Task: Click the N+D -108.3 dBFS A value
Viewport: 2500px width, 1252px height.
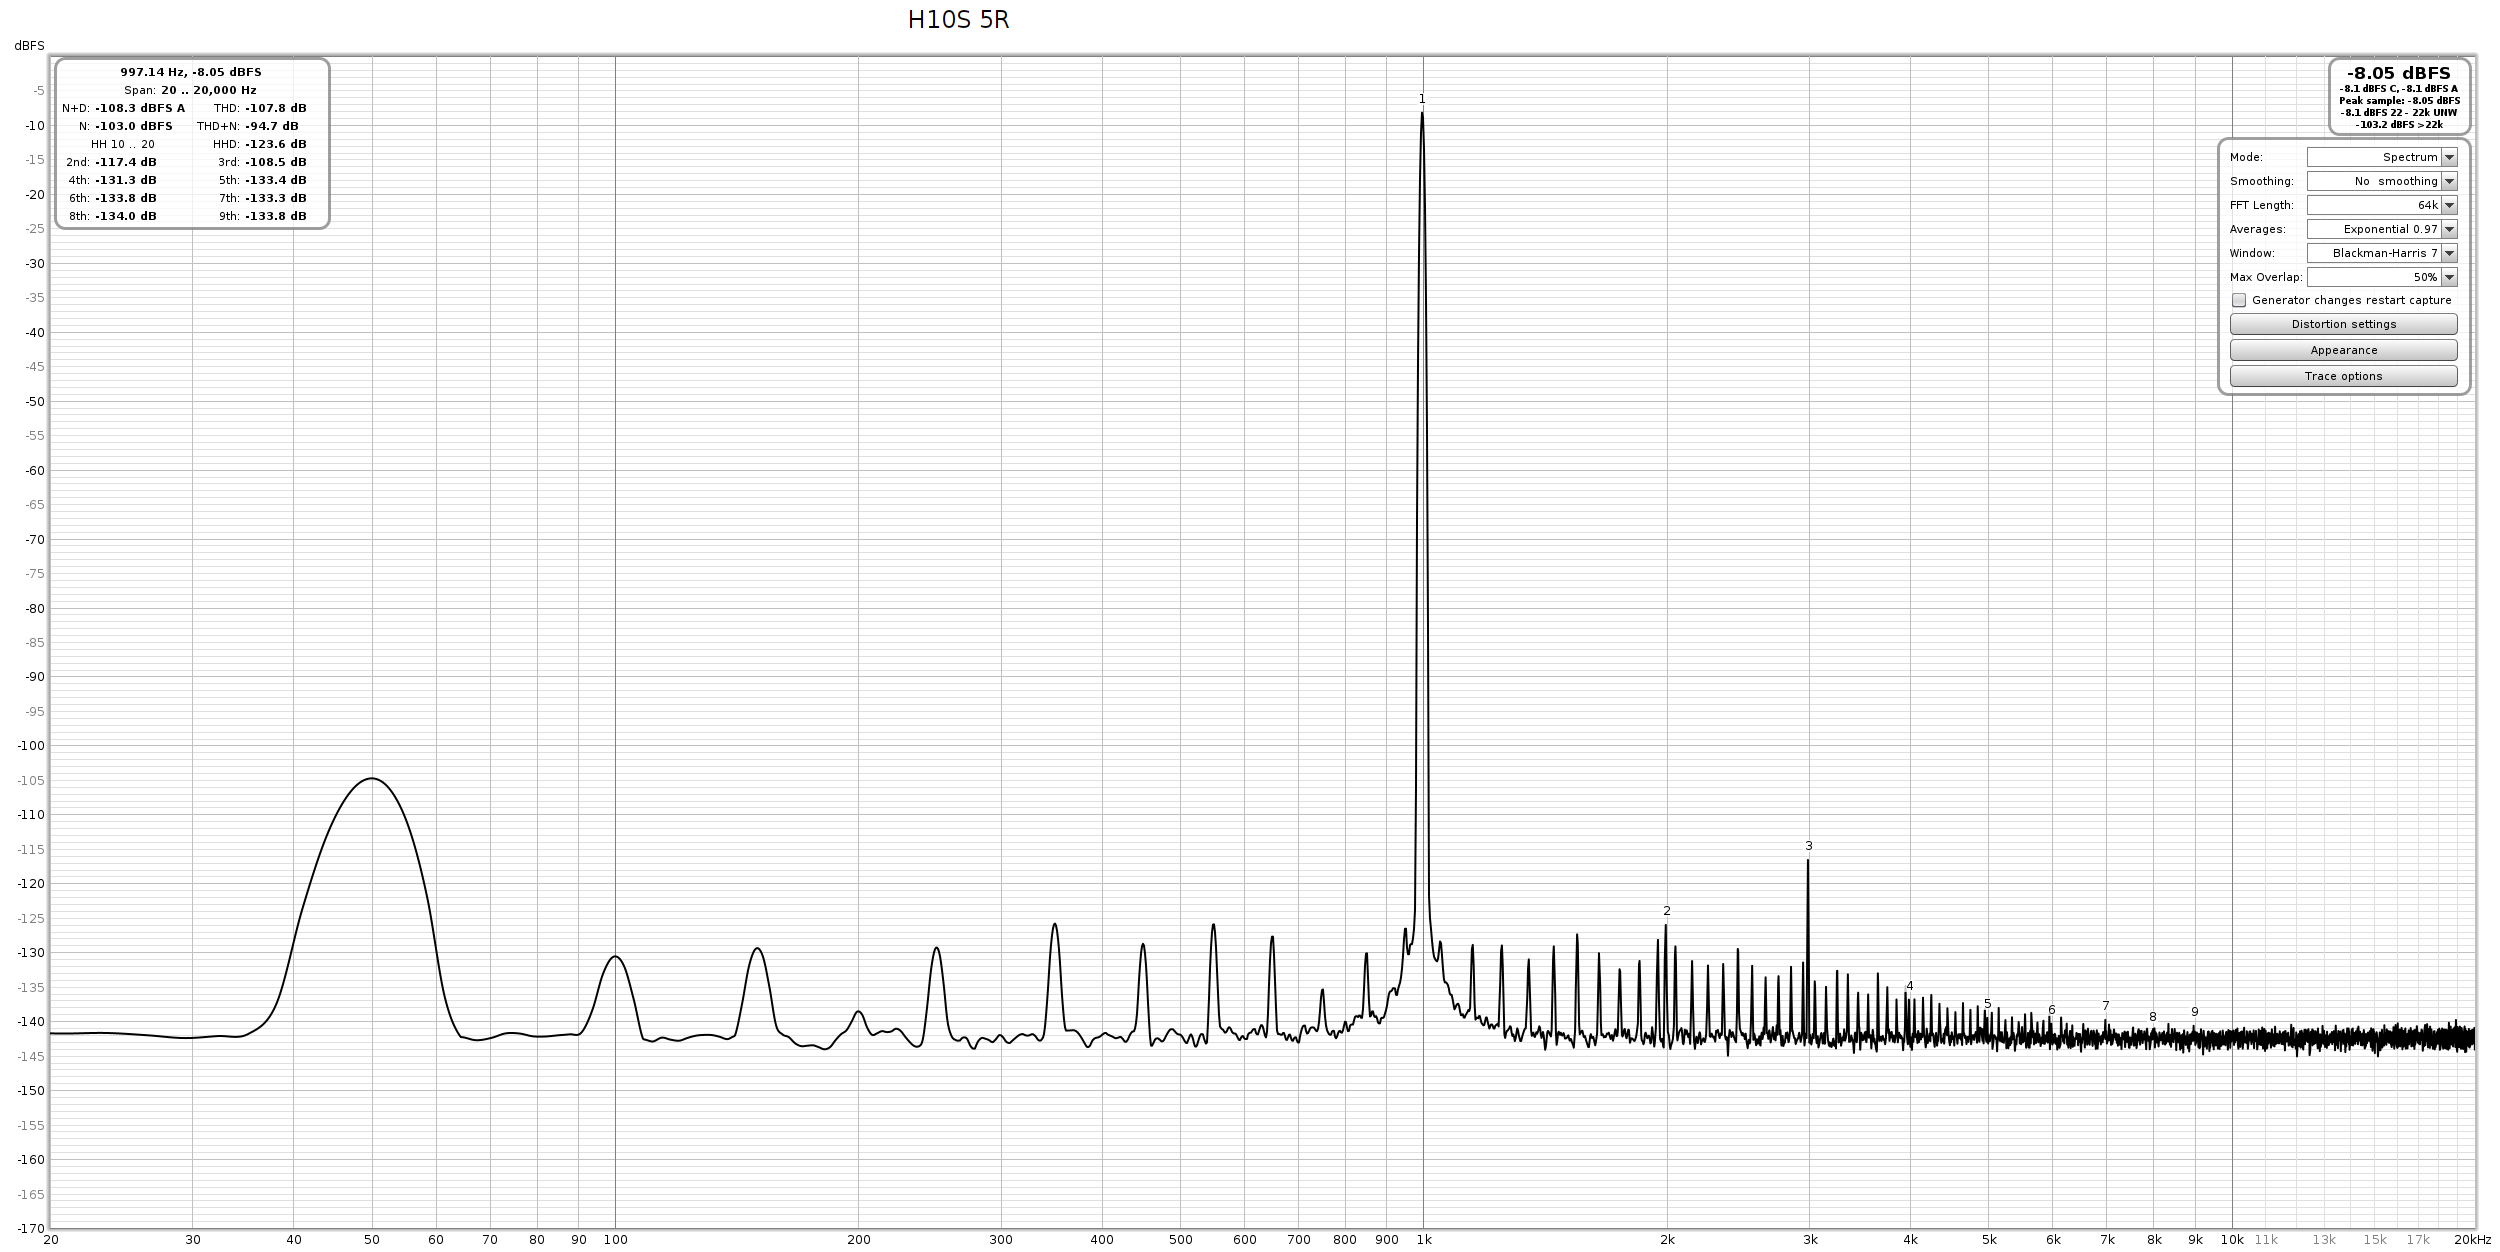Action: pos(140,108)
